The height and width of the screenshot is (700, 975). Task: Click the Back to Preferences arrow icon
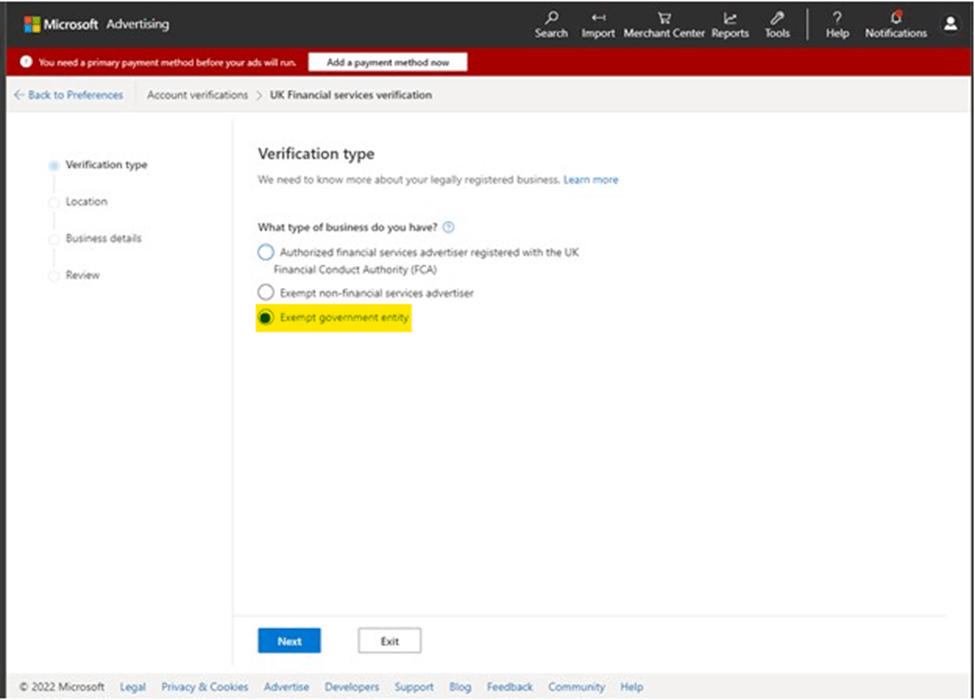(19, 94)
